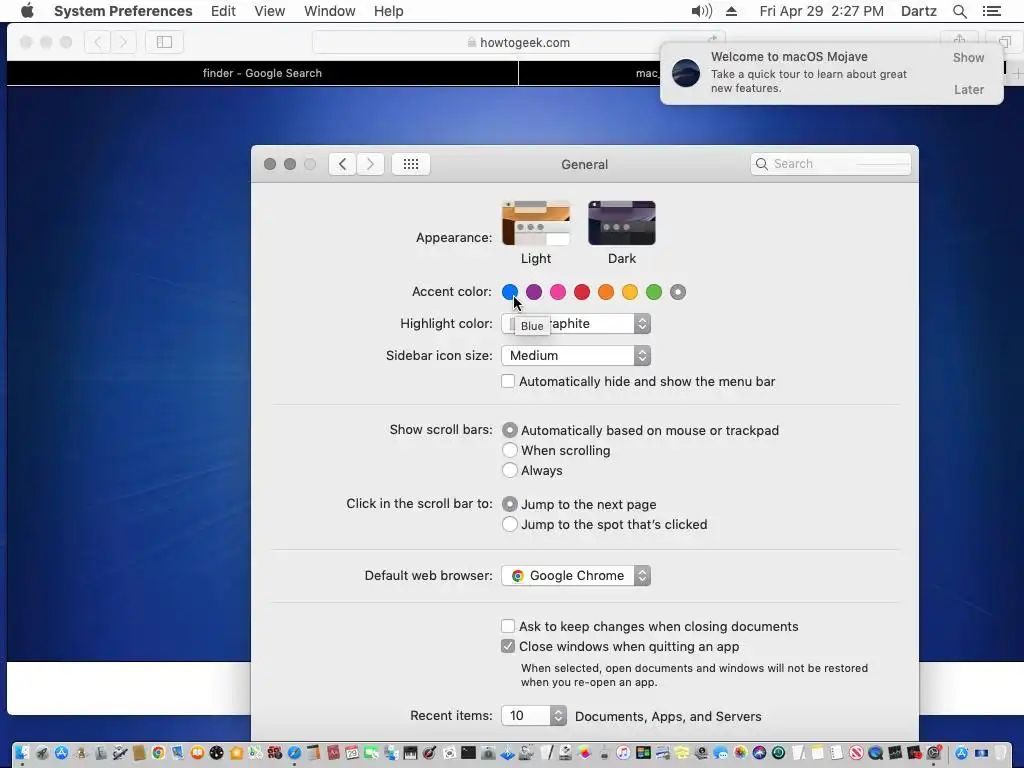Image resolution: width=1024 pixels, height=768 pixels.
Task: Click Show on Mojave notification
Action: click(x=968, y=57)
